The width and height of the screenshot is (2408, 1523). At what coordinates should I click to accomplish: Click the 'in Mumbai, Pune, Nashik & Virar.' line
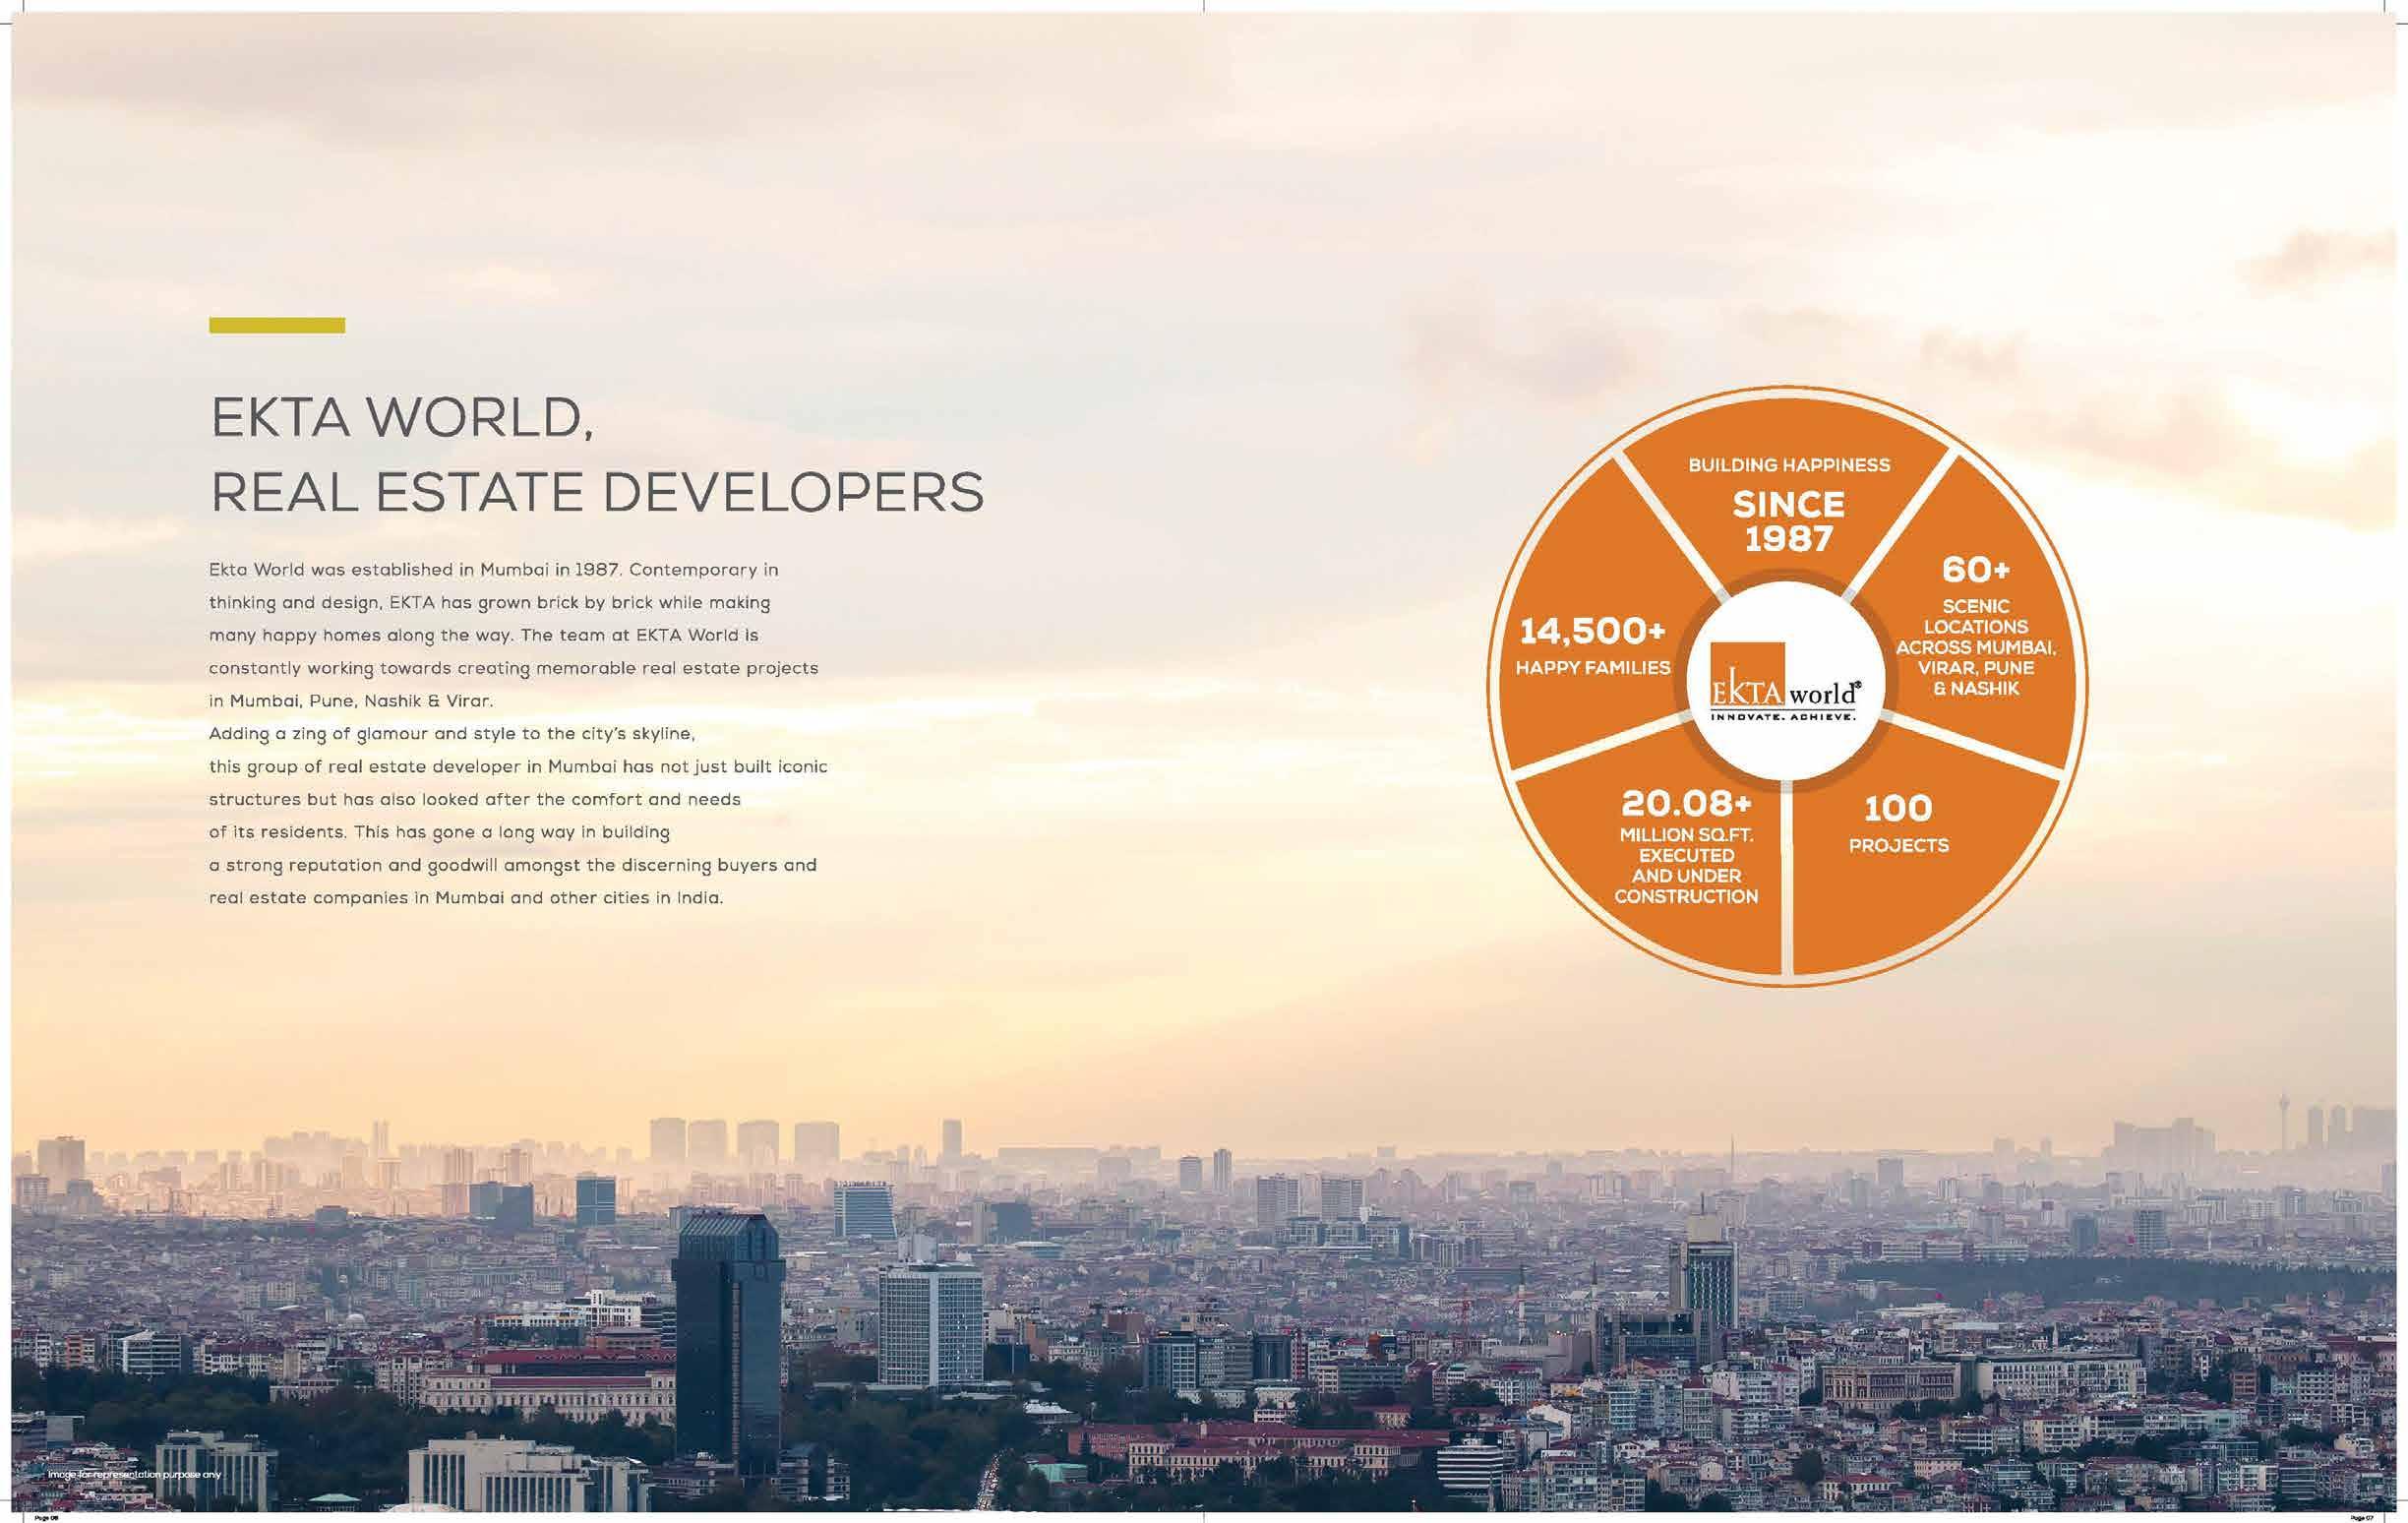[x=351, y=701]
